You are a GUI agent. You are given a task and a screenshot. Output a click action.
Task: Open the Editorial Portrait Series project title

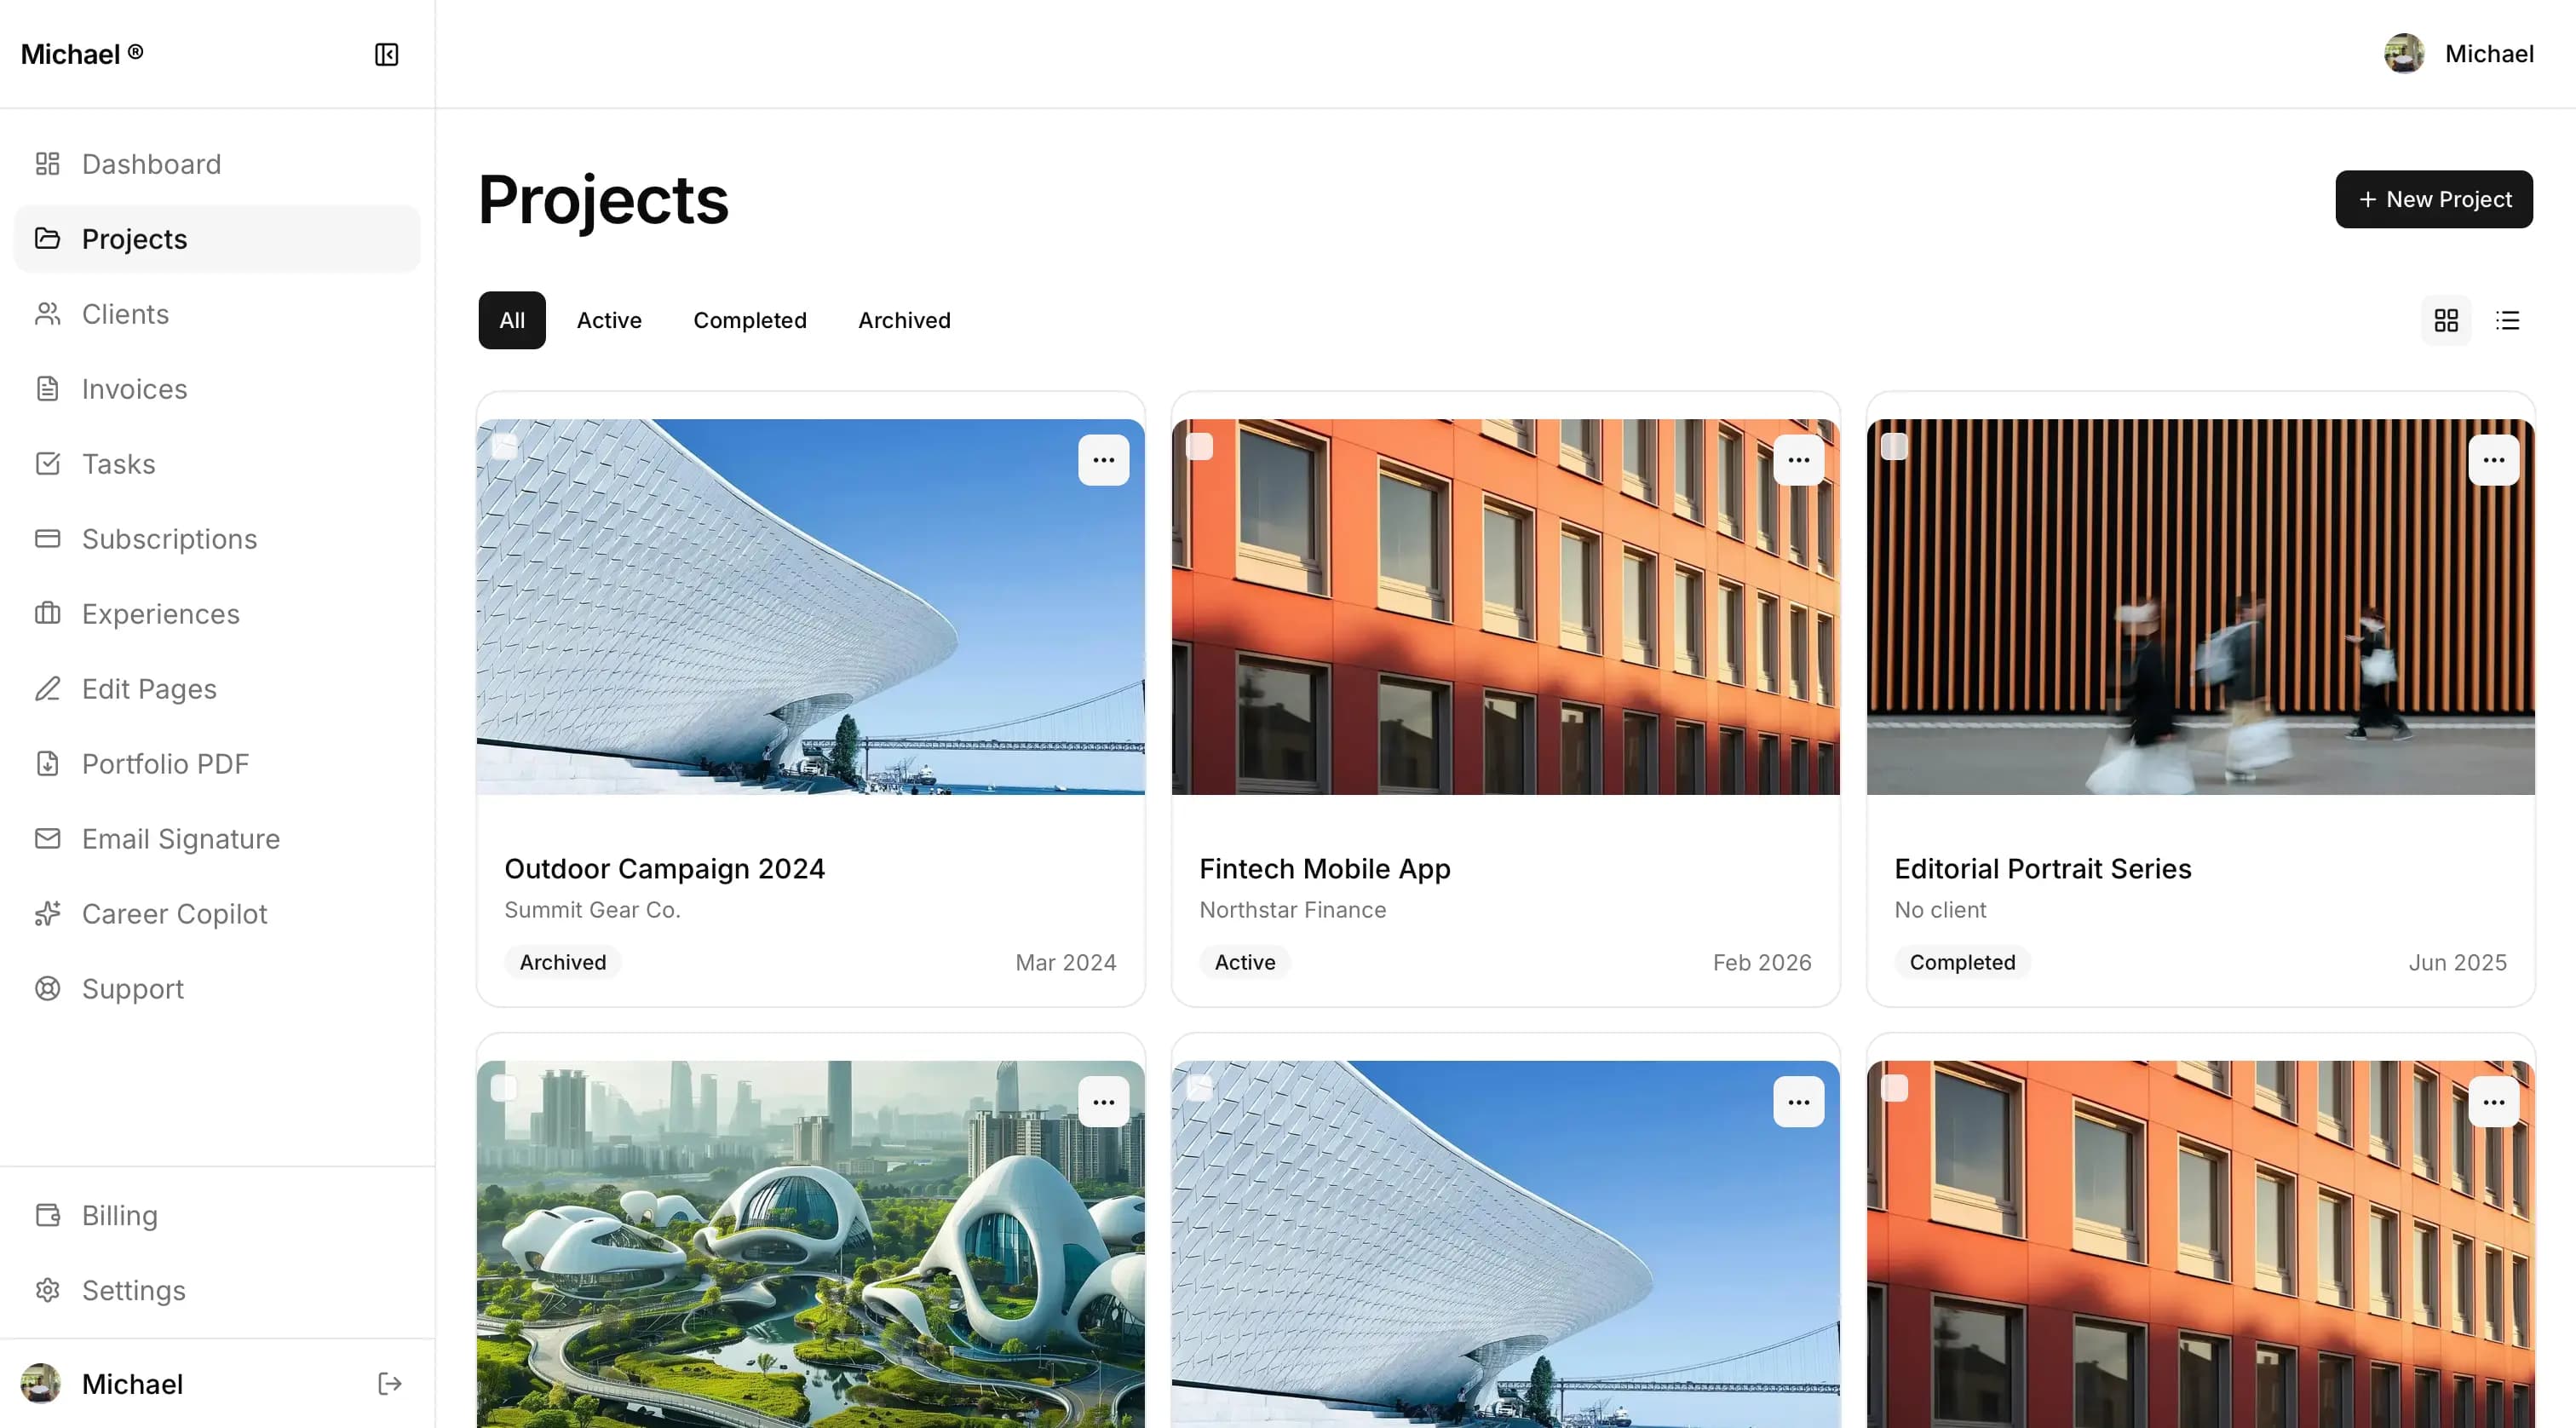pos(2043,868)
